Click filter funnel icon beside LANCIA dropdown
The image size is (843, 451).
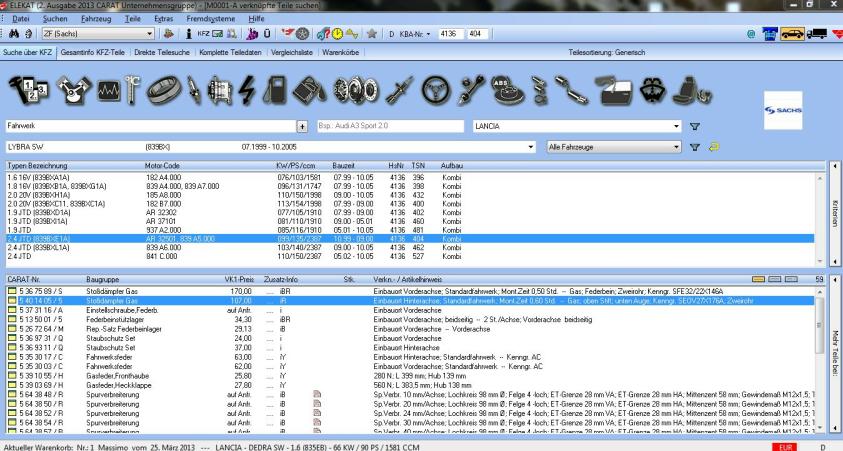pos(695,126)
